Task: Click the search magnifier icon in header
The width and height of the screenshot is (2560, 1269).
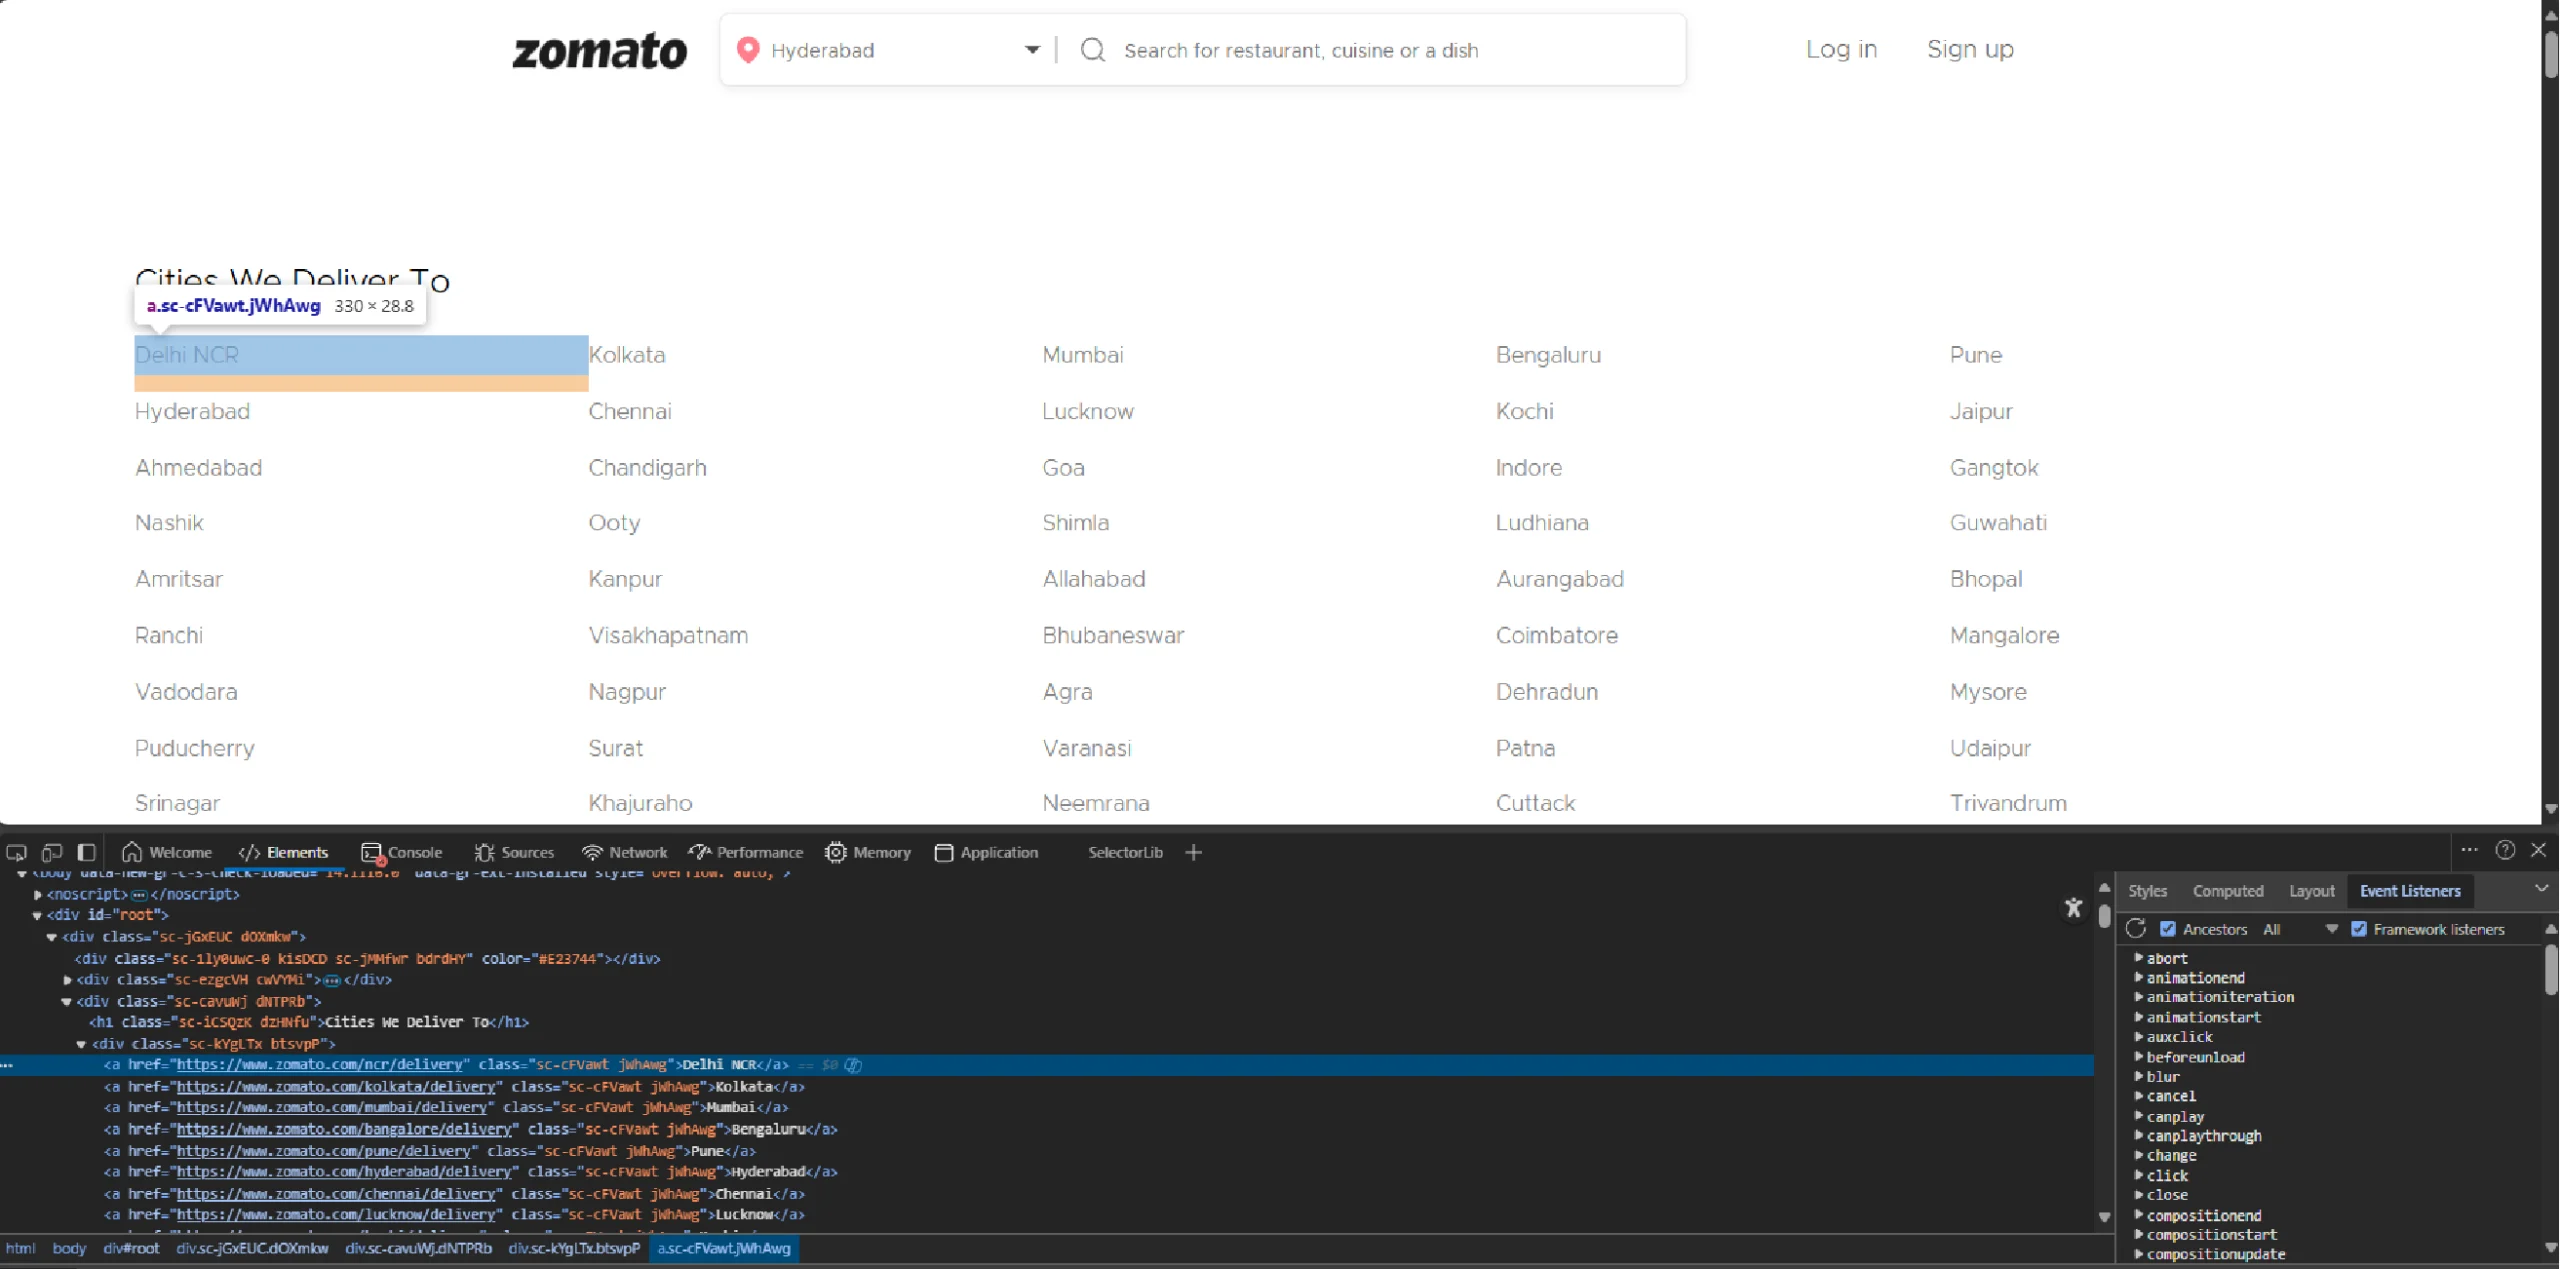Action: pyautogui.click(x=1093, y=50)
